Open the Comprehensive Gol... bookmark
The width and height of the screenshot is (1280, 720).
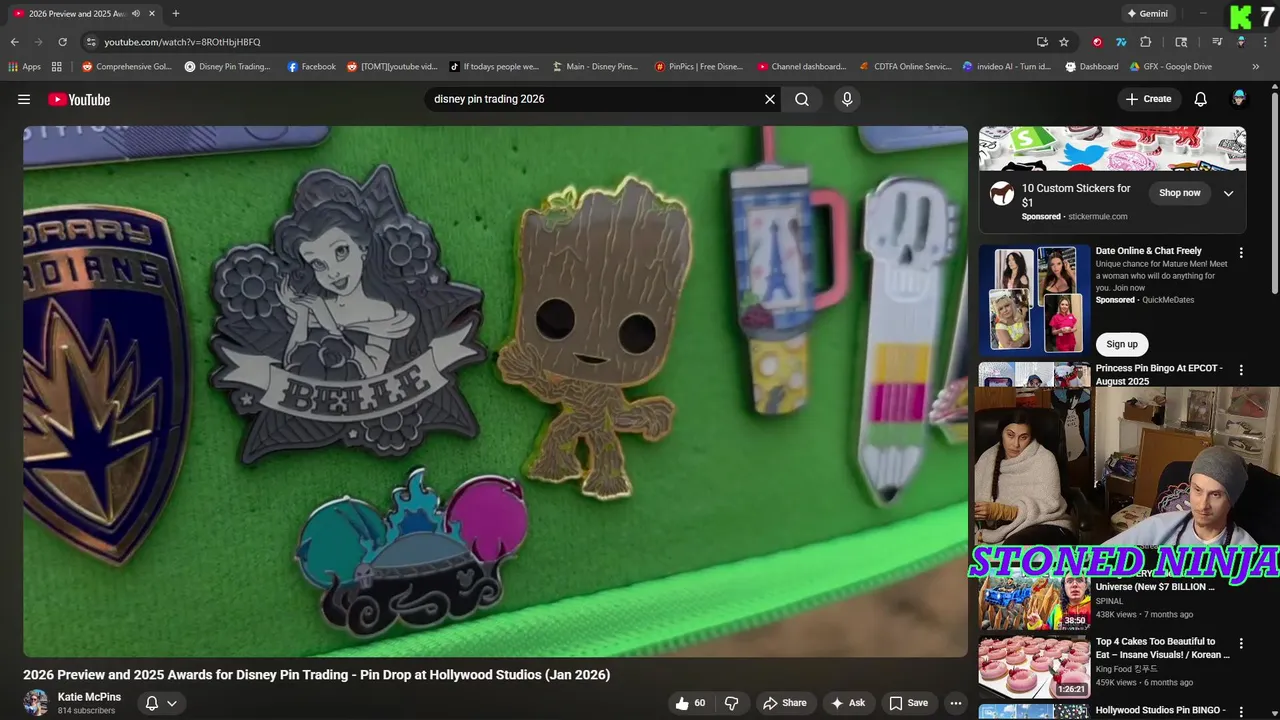[127, 66]
